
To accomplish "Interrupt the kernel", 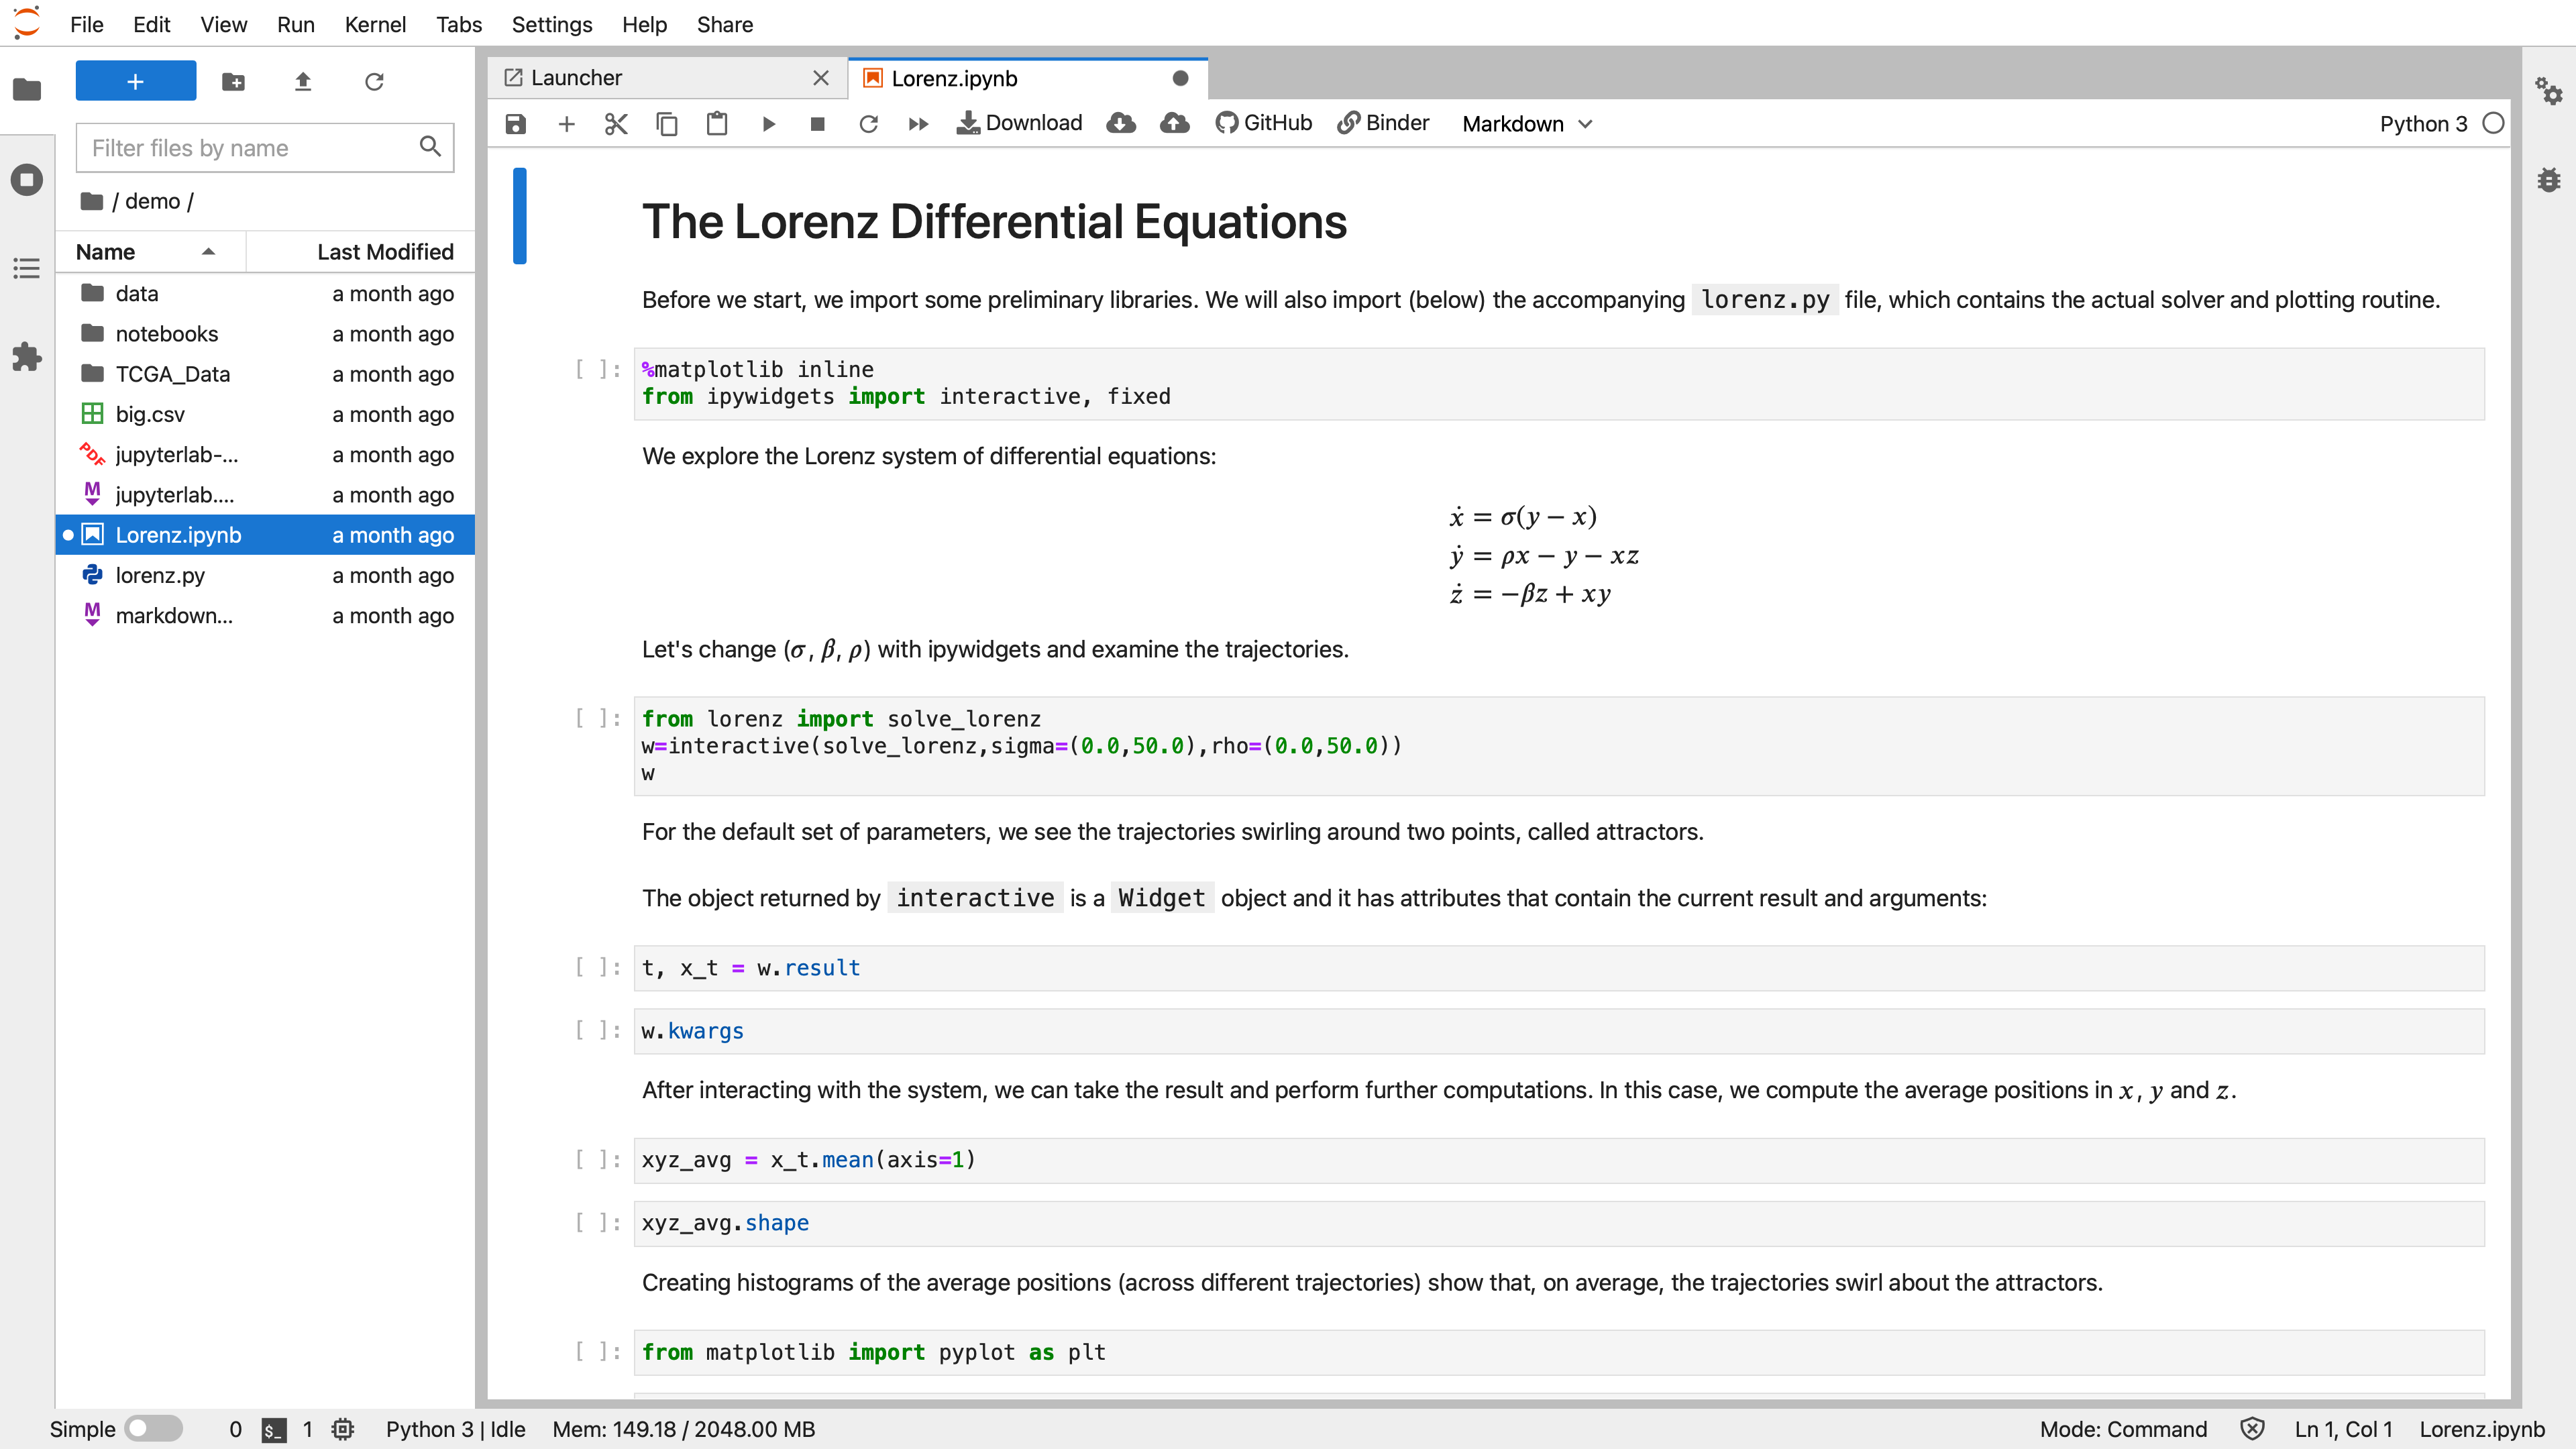I will [x=818, y=124].
